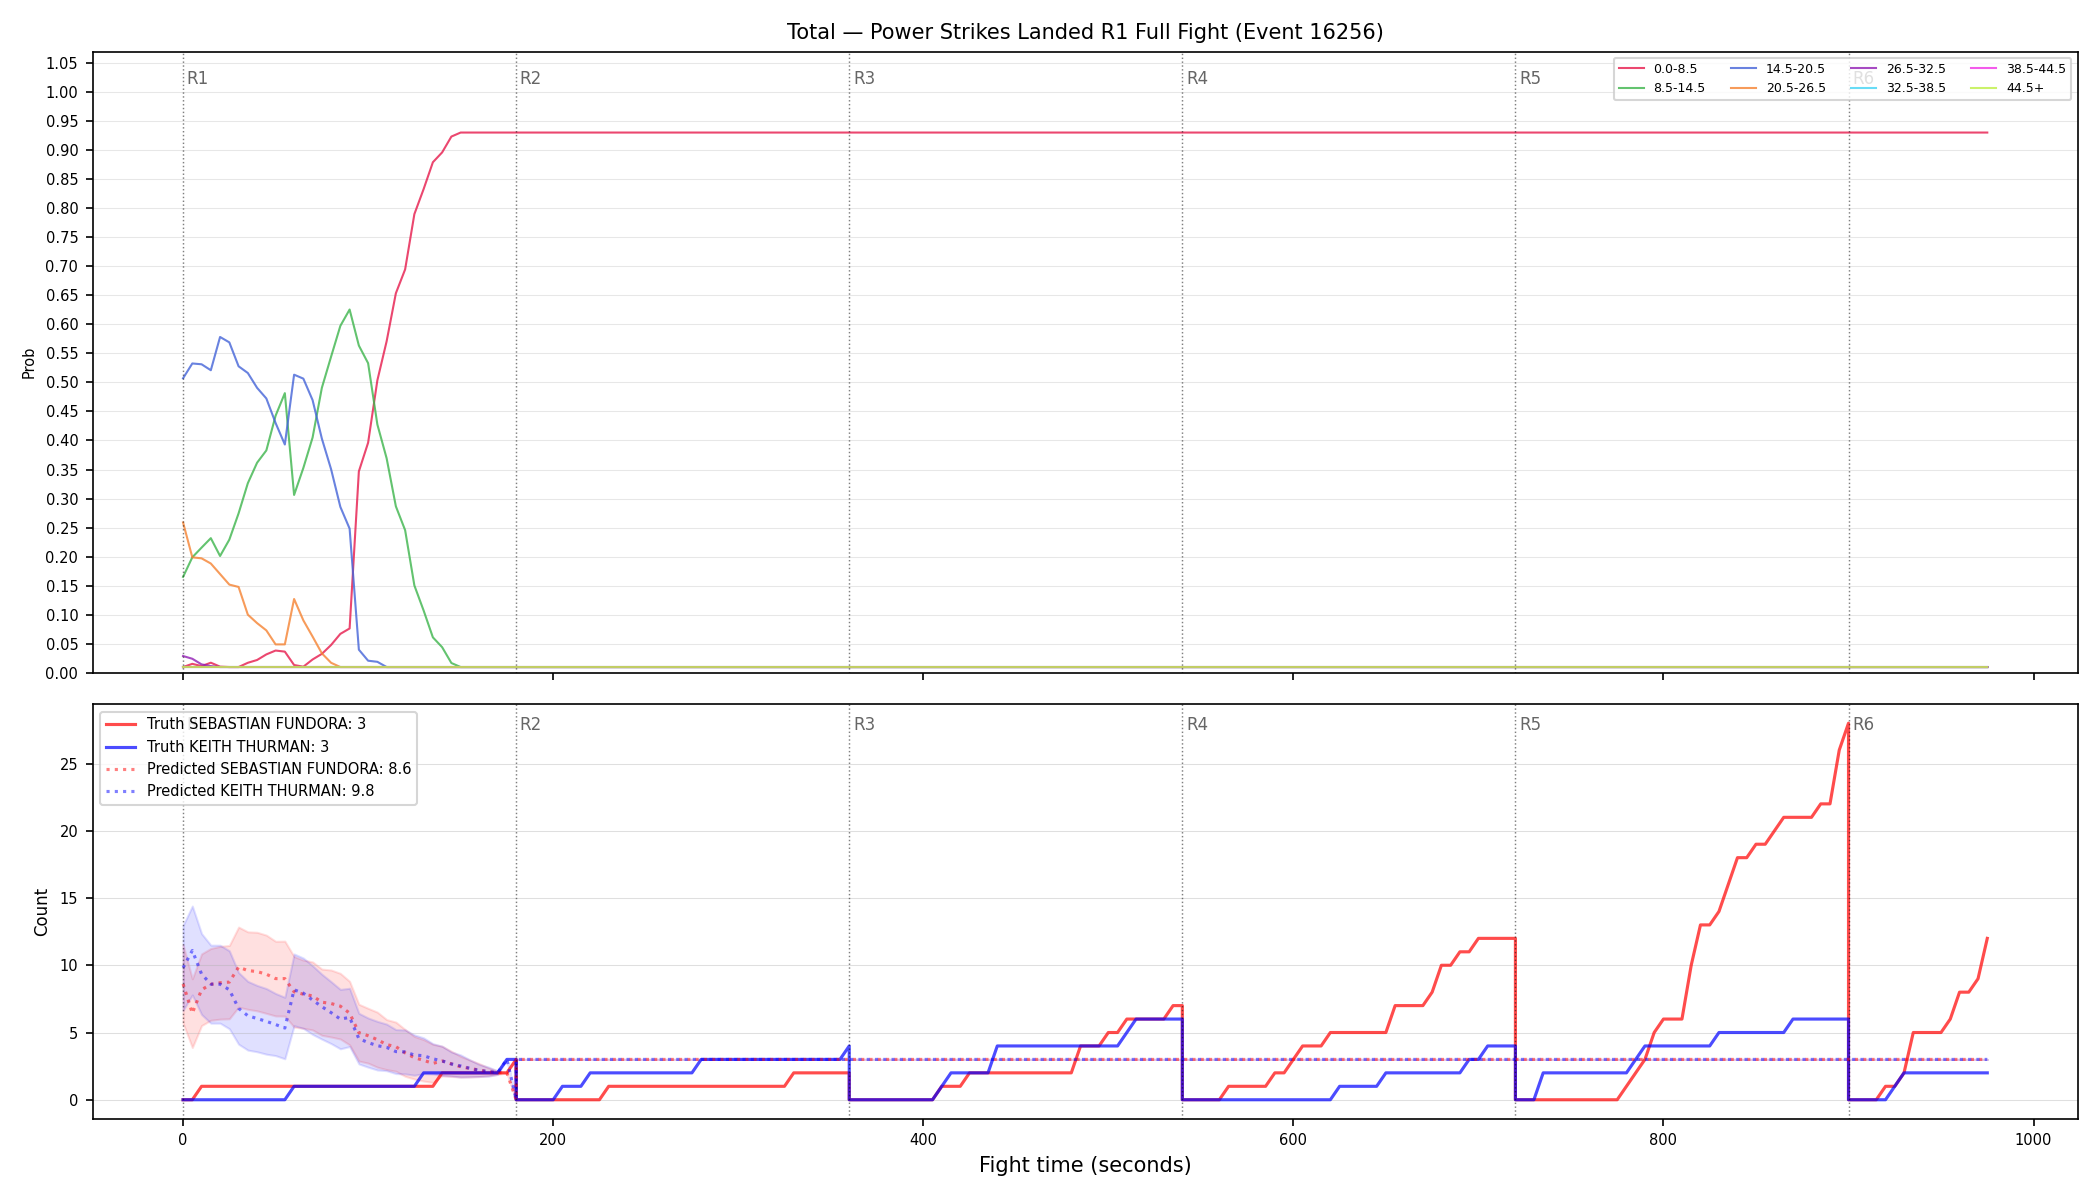Screen dimensions: 2100x1200
Task: Click the R2 round marker in the probability chart
Action: pyautogui.click(x=530, y=78)
